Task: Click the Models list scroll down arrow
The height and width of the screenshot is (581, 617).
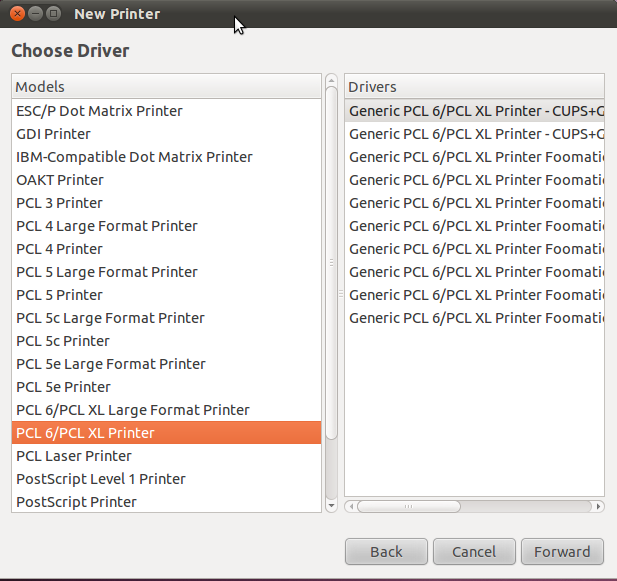Action: [x=331, y=506]
